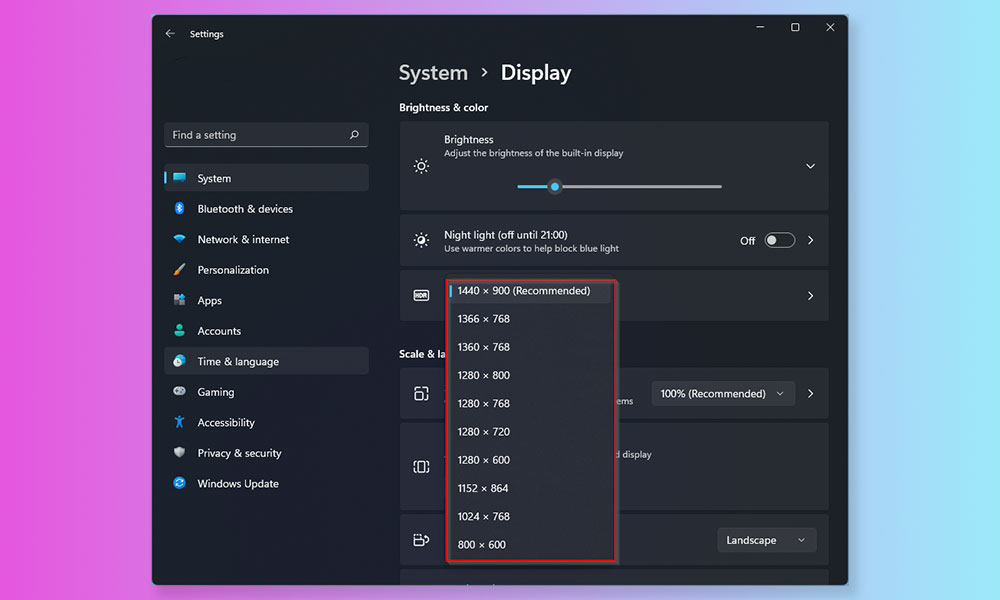Click the brightness slider thumb
Viewport: 1000px width, 600px height.
555,187
